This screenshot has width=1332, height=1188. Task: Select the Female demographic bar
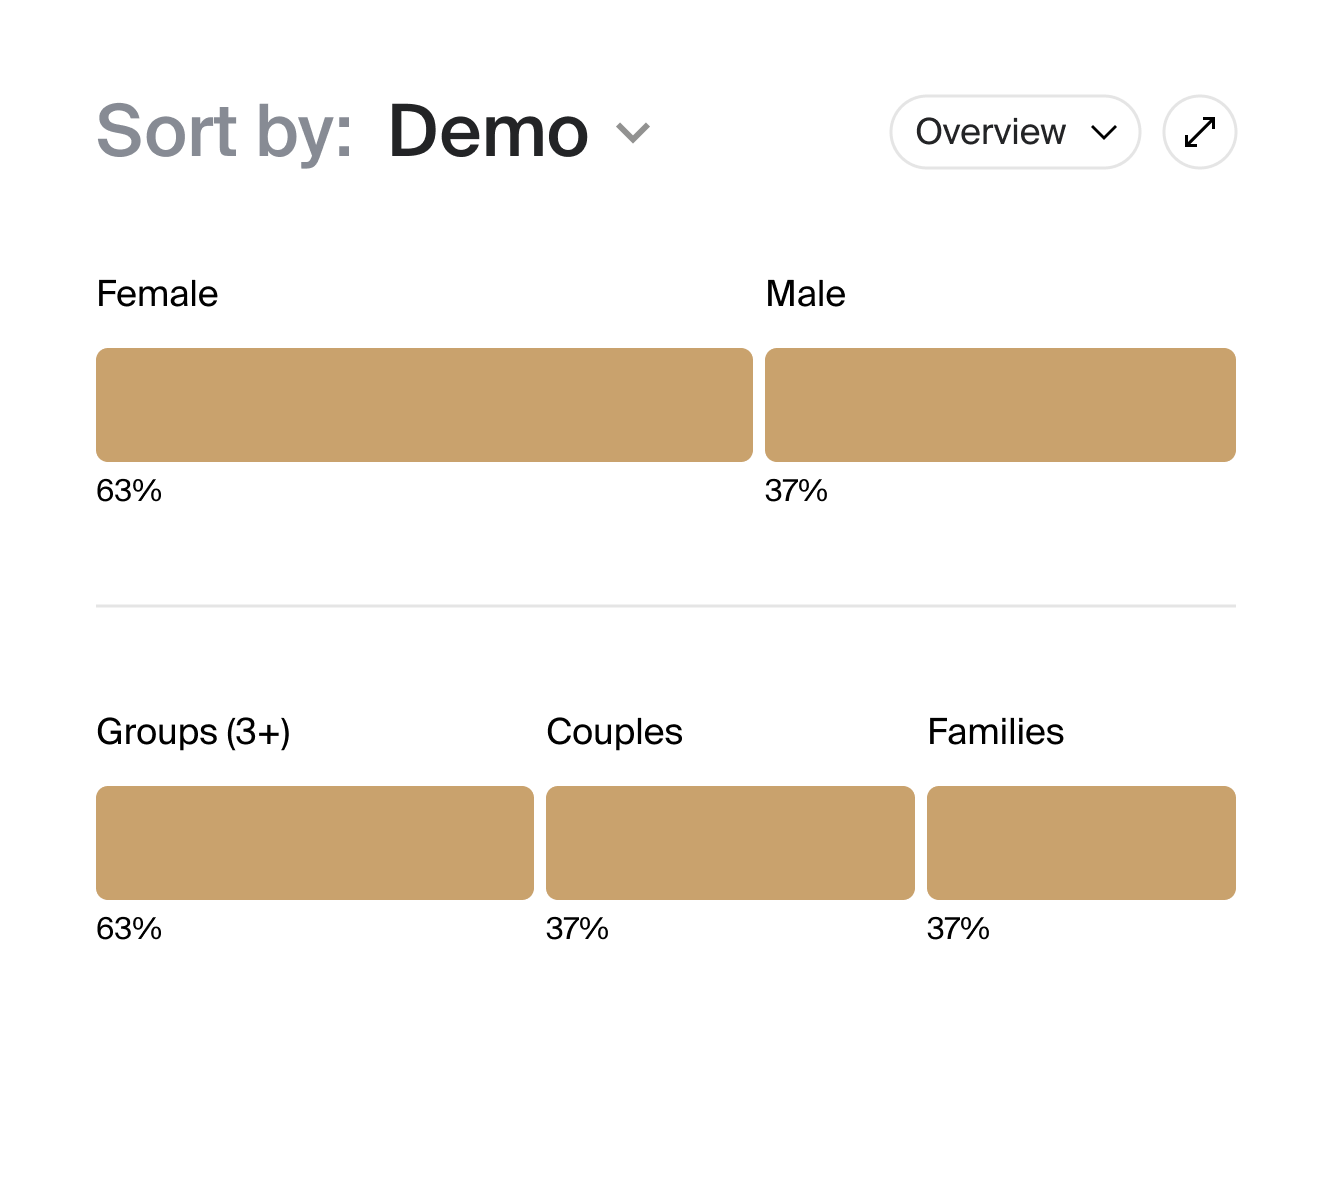pyautogui.click(x=424, y=404)
